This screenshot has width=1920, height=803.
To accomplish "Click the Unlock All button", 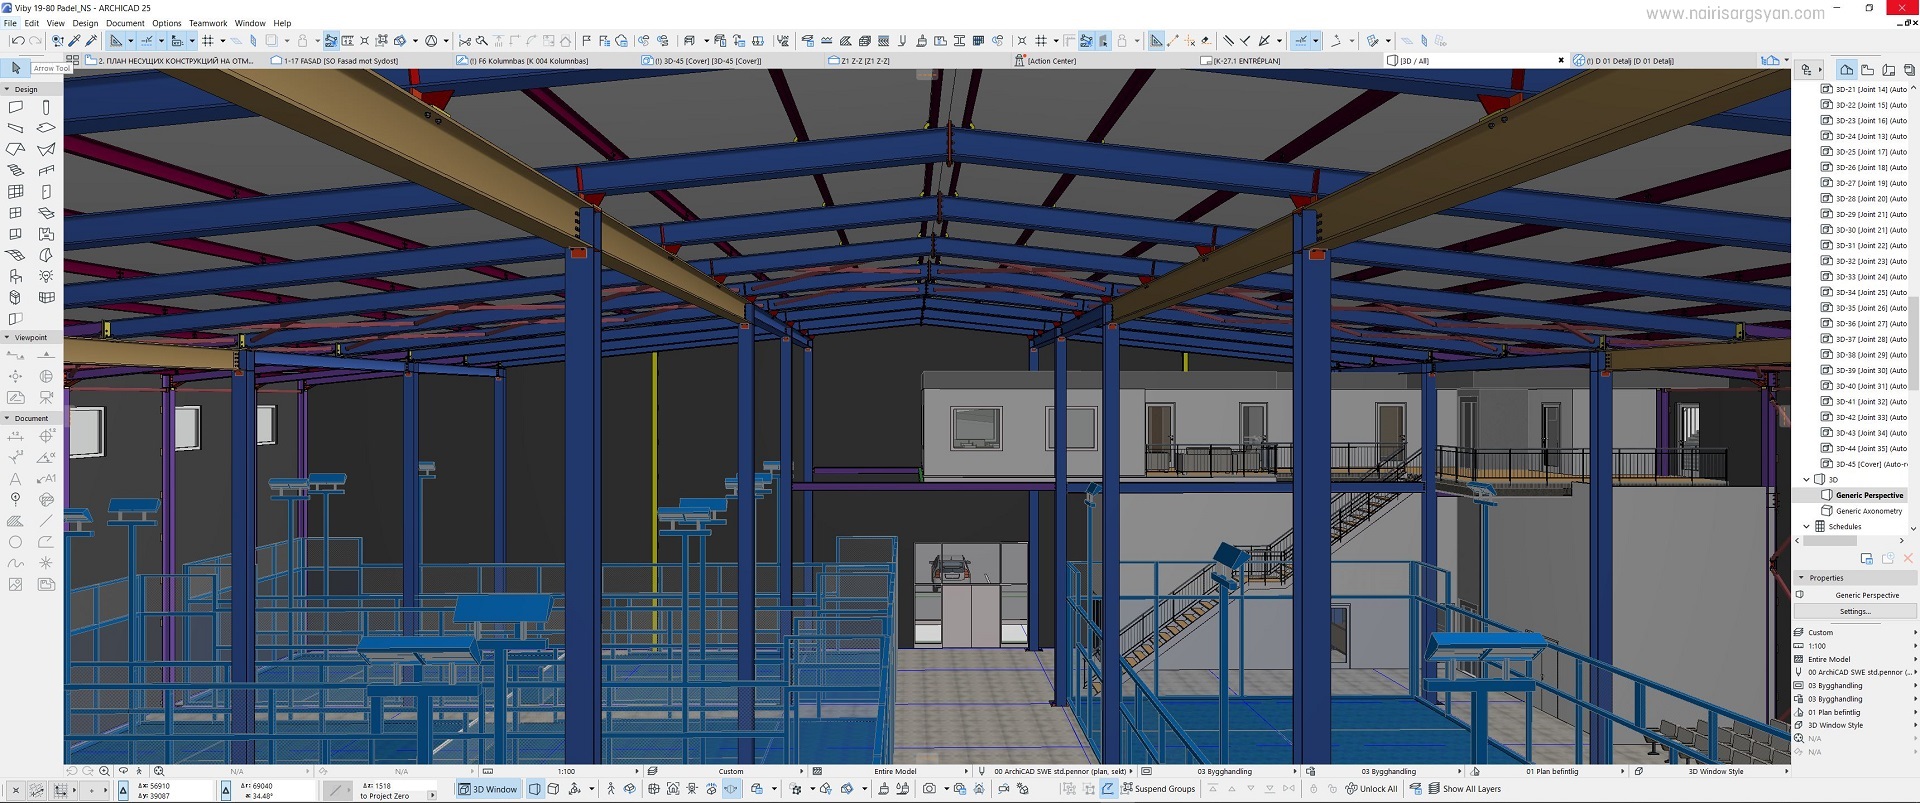I will pyautogui.click(x=1370, y=789).
